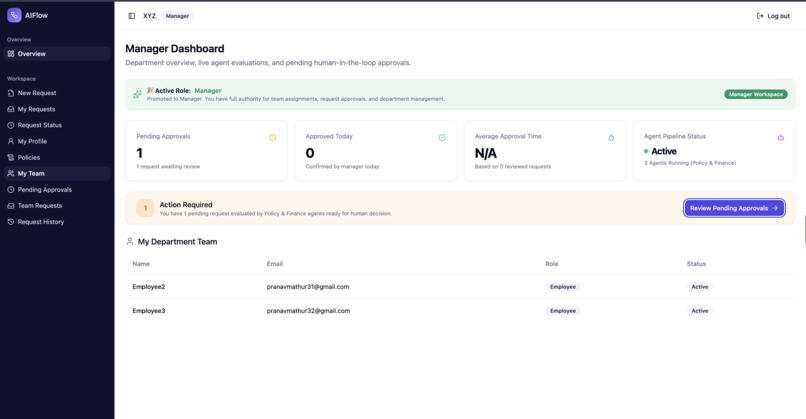806x419 pixels.
Task: Click the Log out arrow icon
Action: tap(760, 16)
